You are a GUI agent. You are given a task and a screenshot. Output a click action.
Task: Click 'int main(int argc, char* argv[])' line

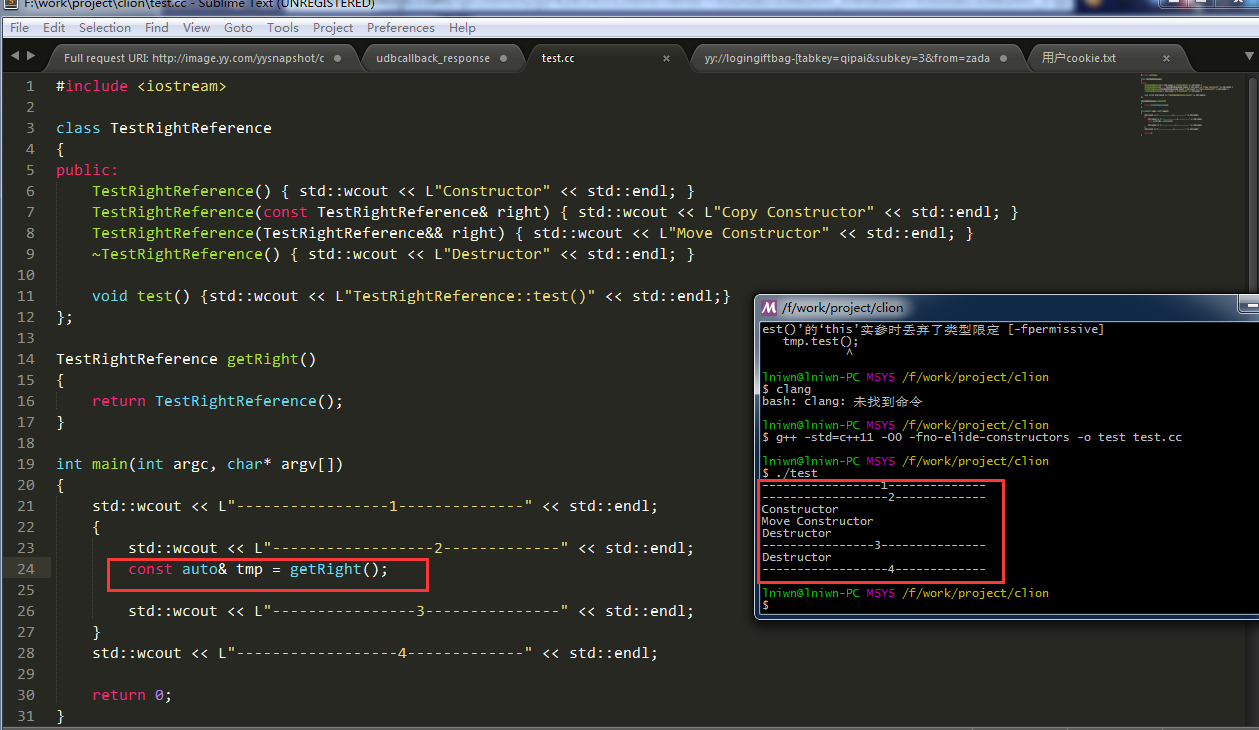[x=200, y=464]
